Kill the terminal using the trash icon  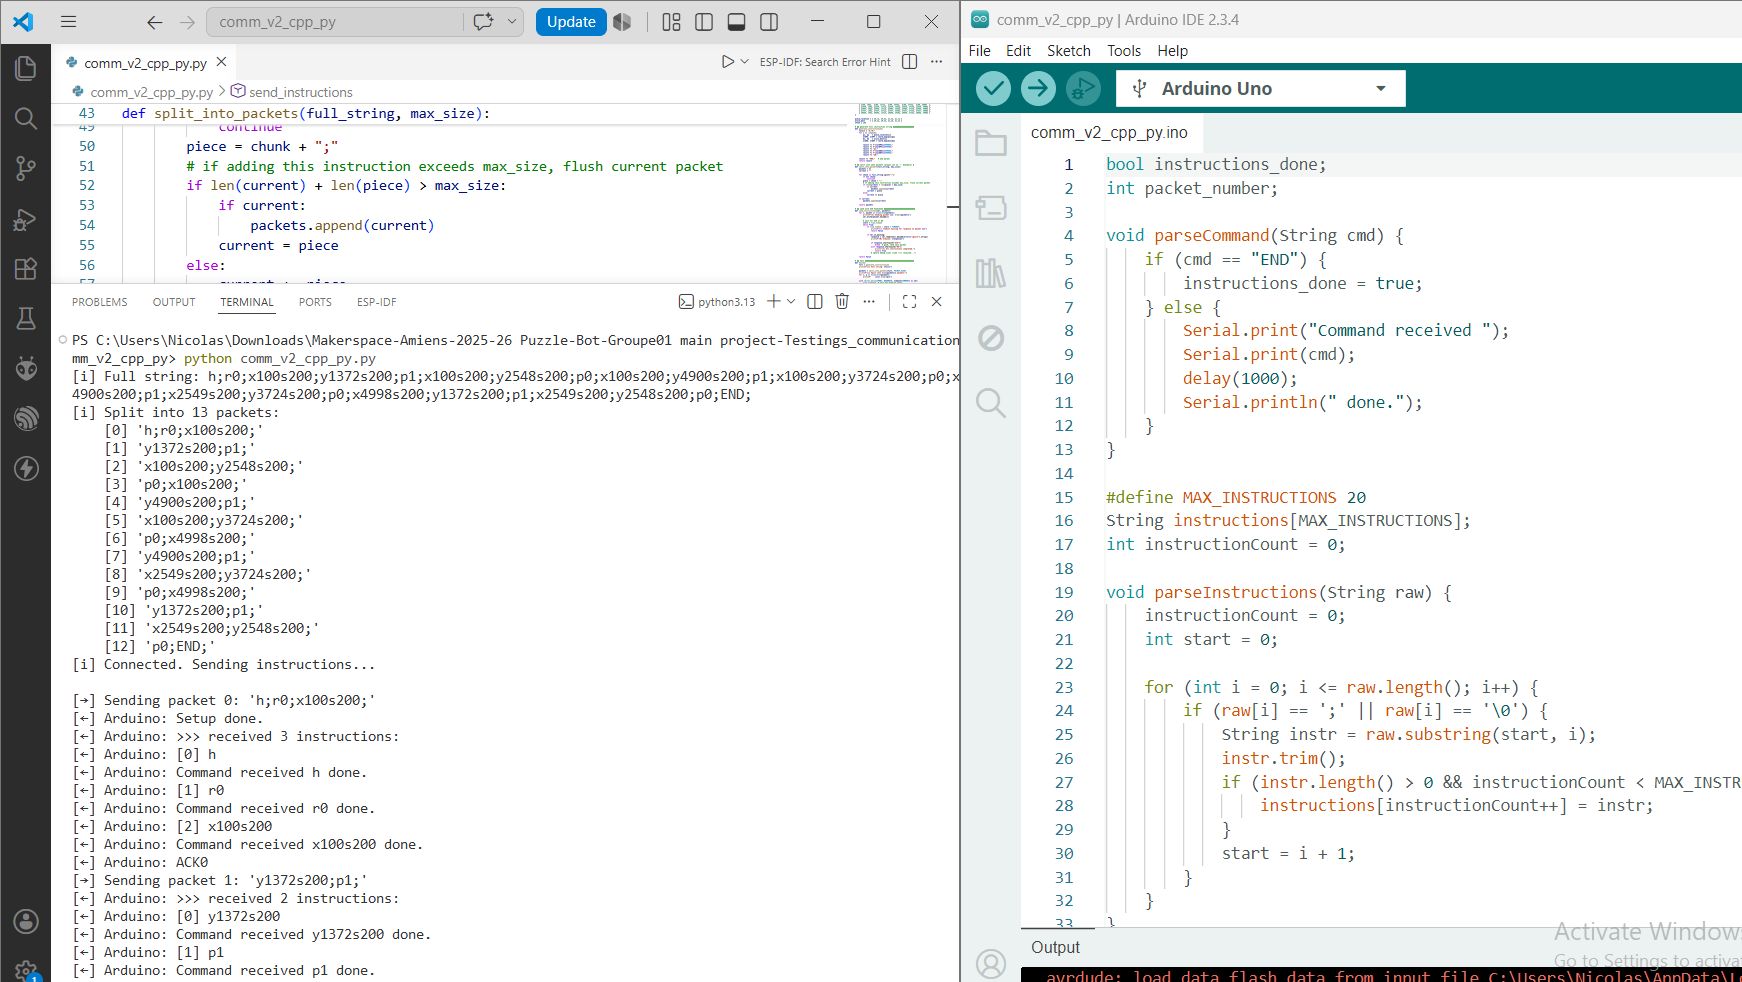click(842, 301)
